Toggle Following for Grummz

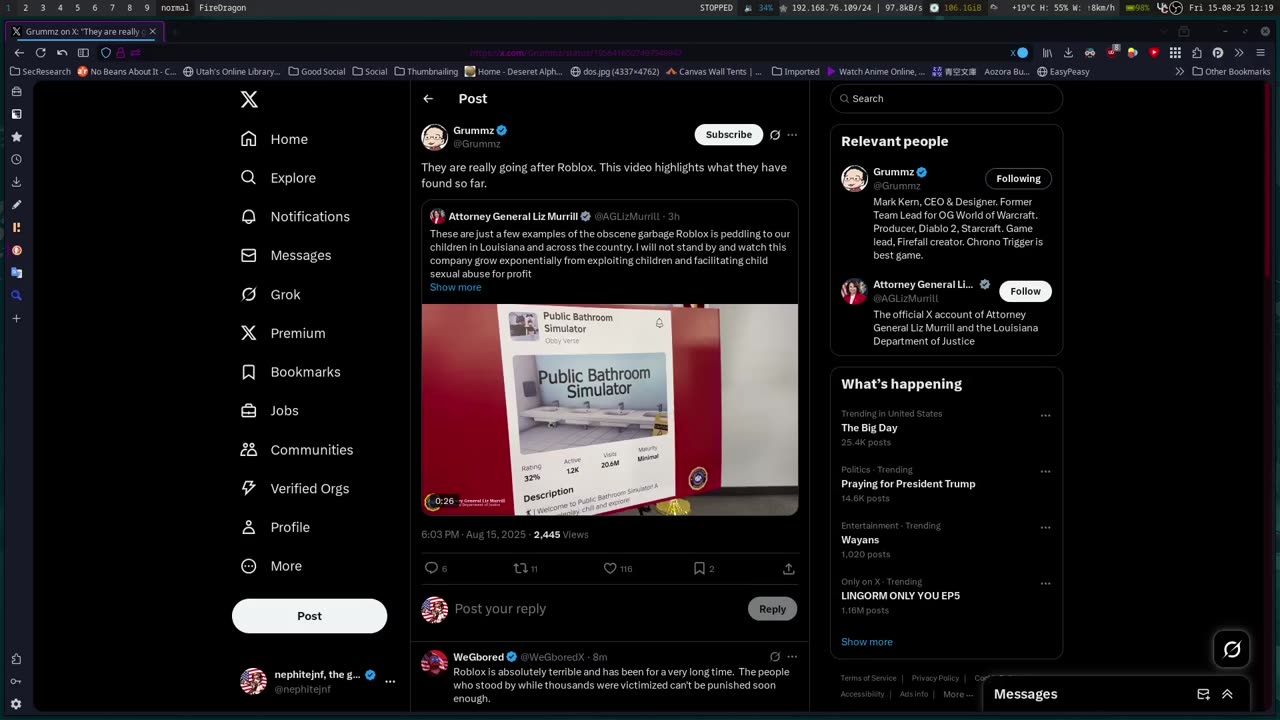tap(1018, 179)
